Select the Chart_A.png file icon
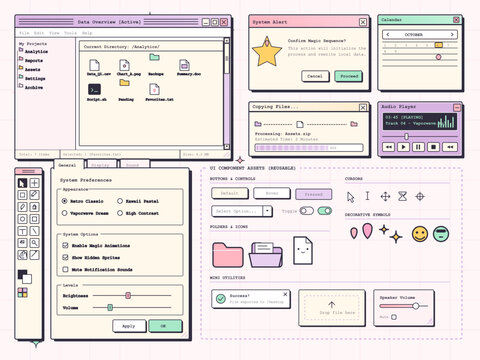The image size is (480, 360). pos(124,65)
